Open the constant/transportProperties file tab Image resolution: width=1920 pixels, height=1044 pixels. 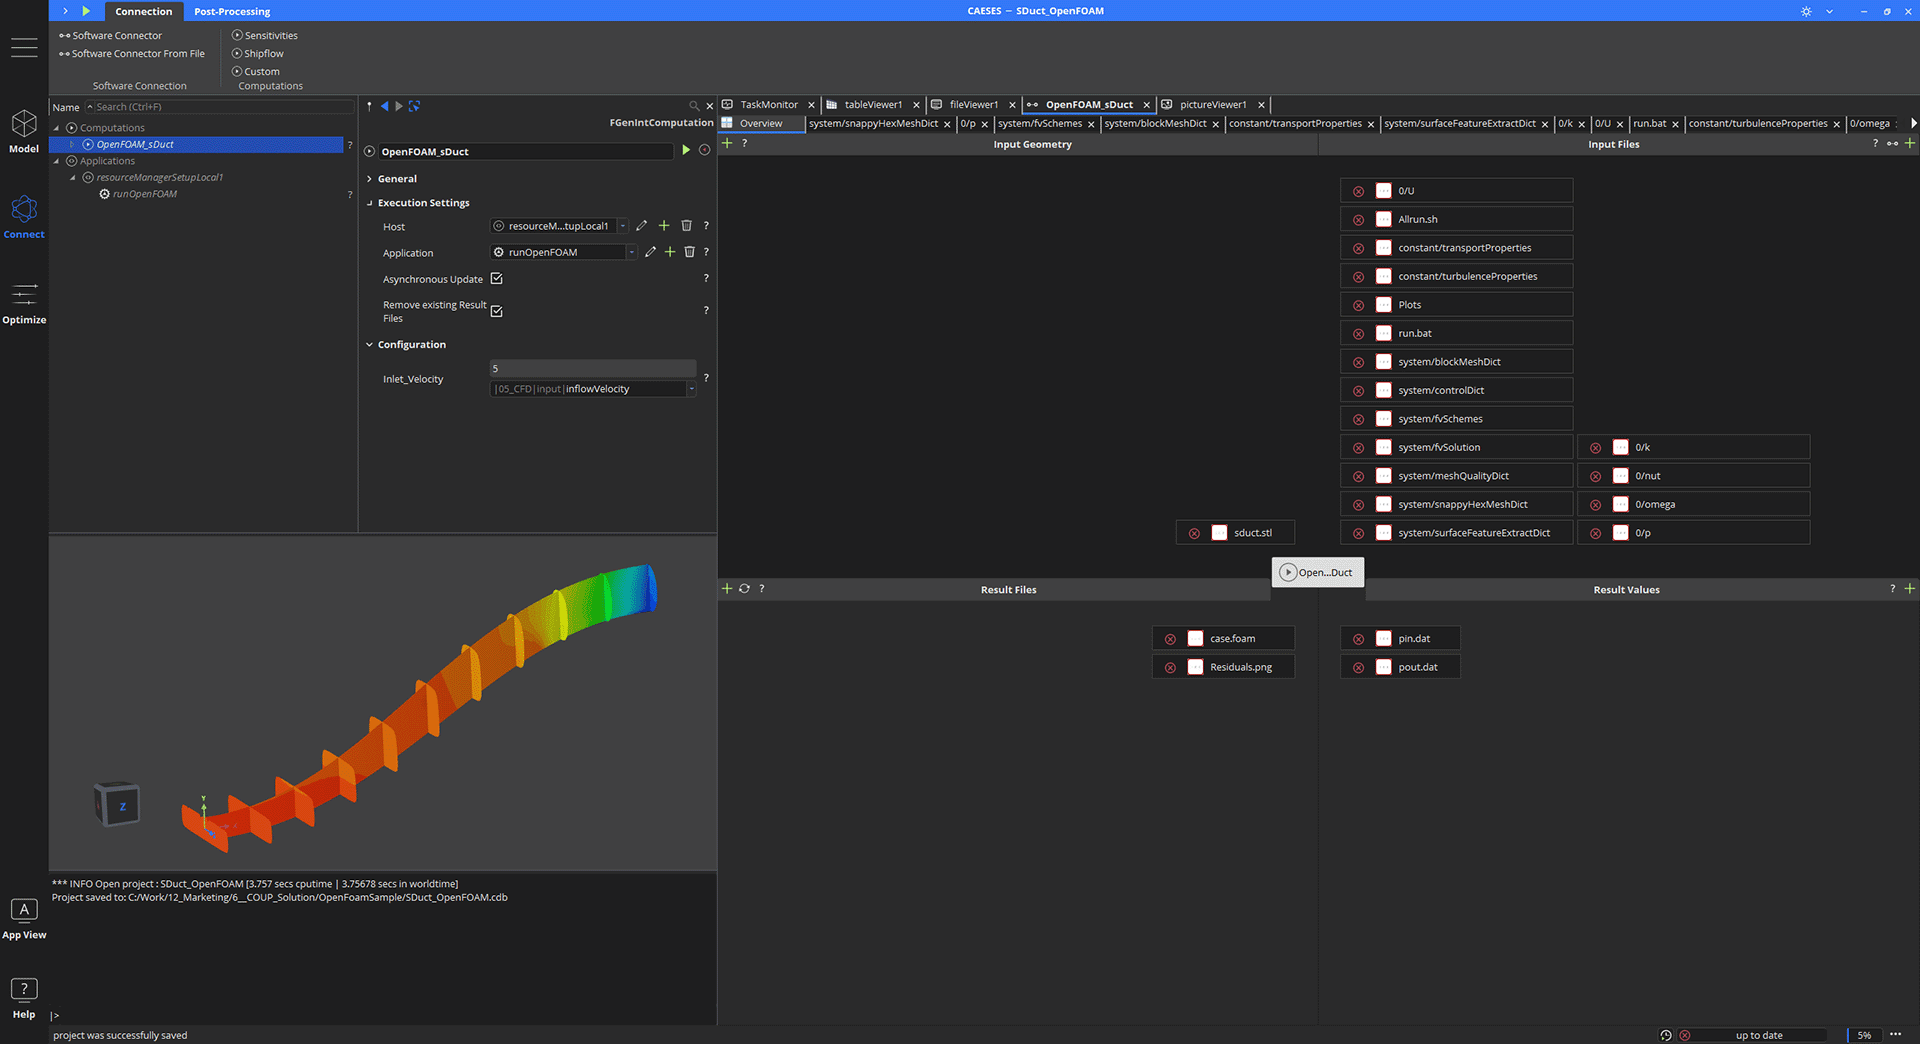point(1295,124)
